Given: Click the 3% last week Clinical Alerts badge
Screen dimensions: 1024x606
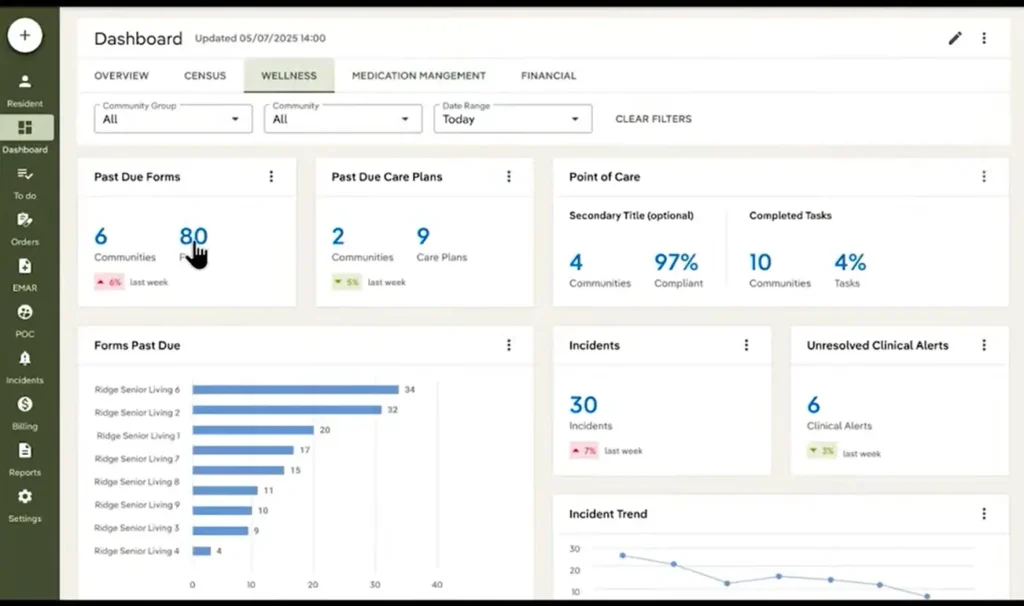Looking at the screenshot, I should 822,451.
